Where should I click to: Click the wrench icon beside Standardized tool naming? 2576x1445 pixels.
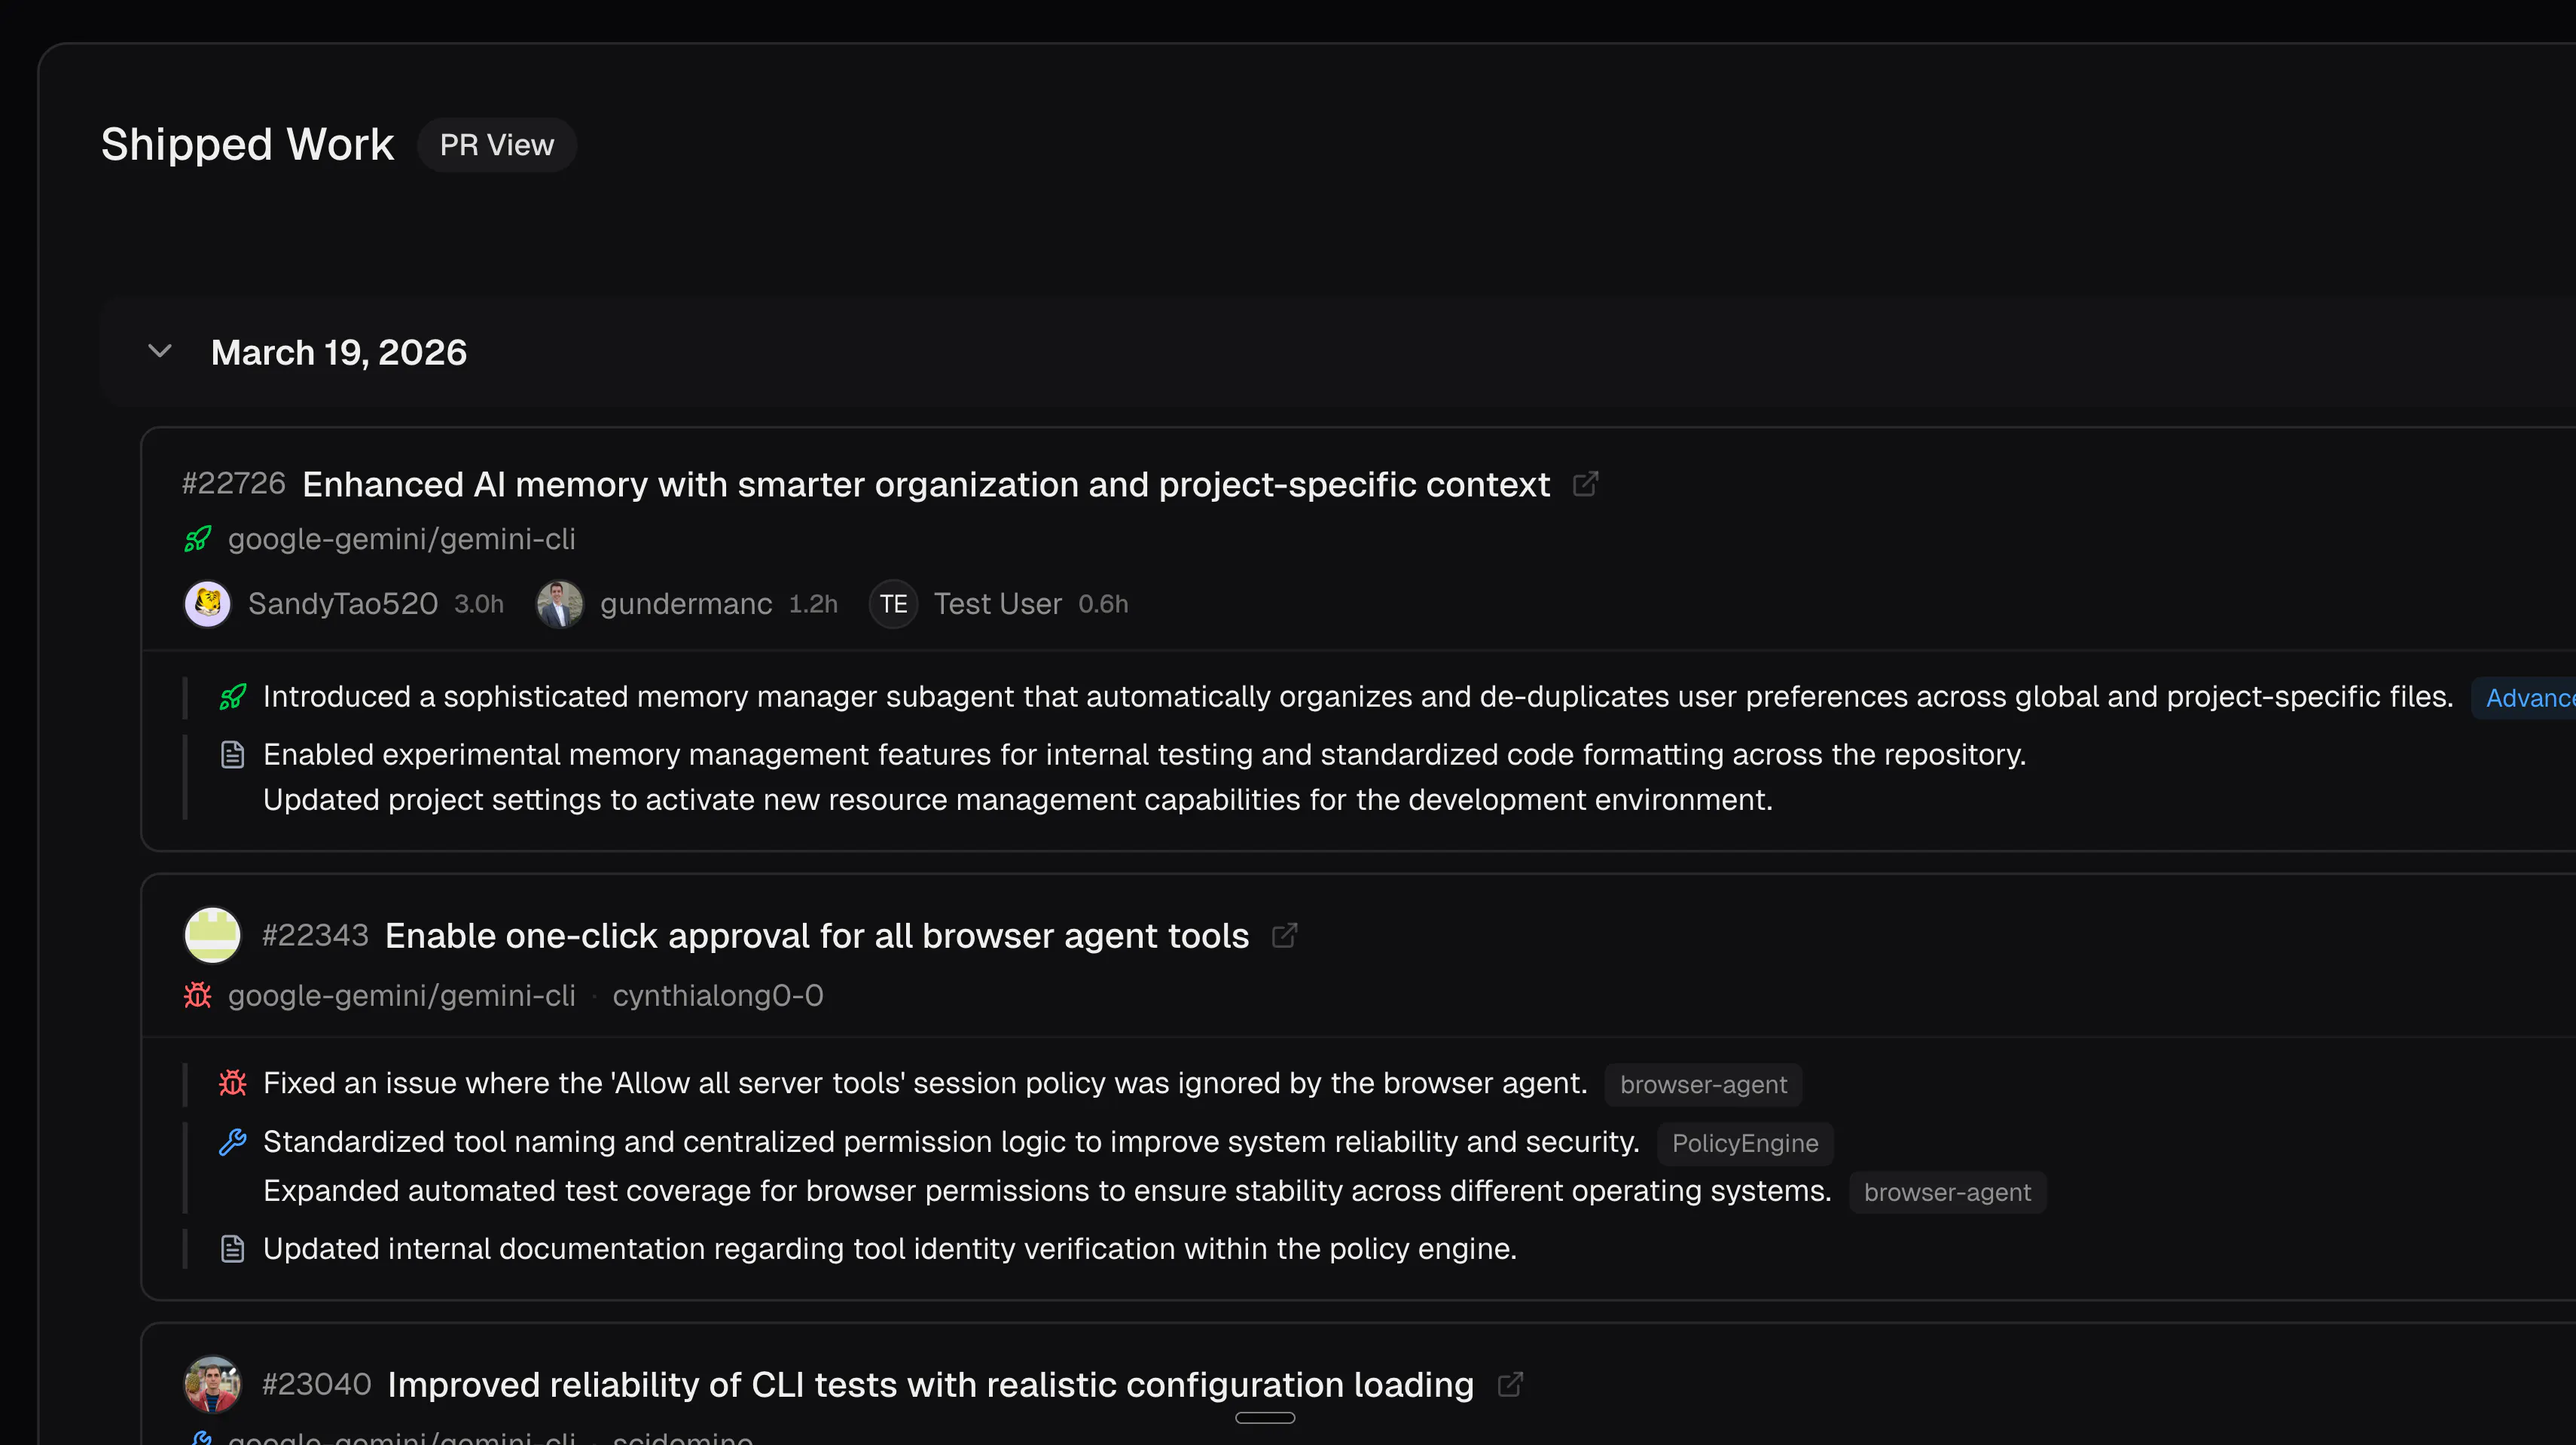tap(232, 1142)
